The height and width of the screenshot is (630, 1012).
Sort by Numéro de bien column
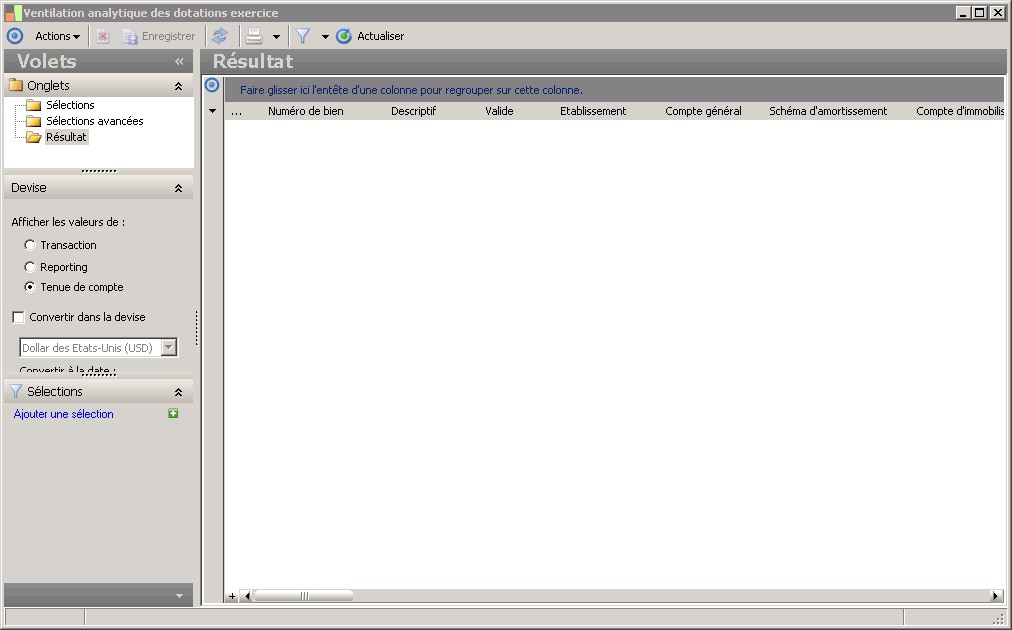305,111
